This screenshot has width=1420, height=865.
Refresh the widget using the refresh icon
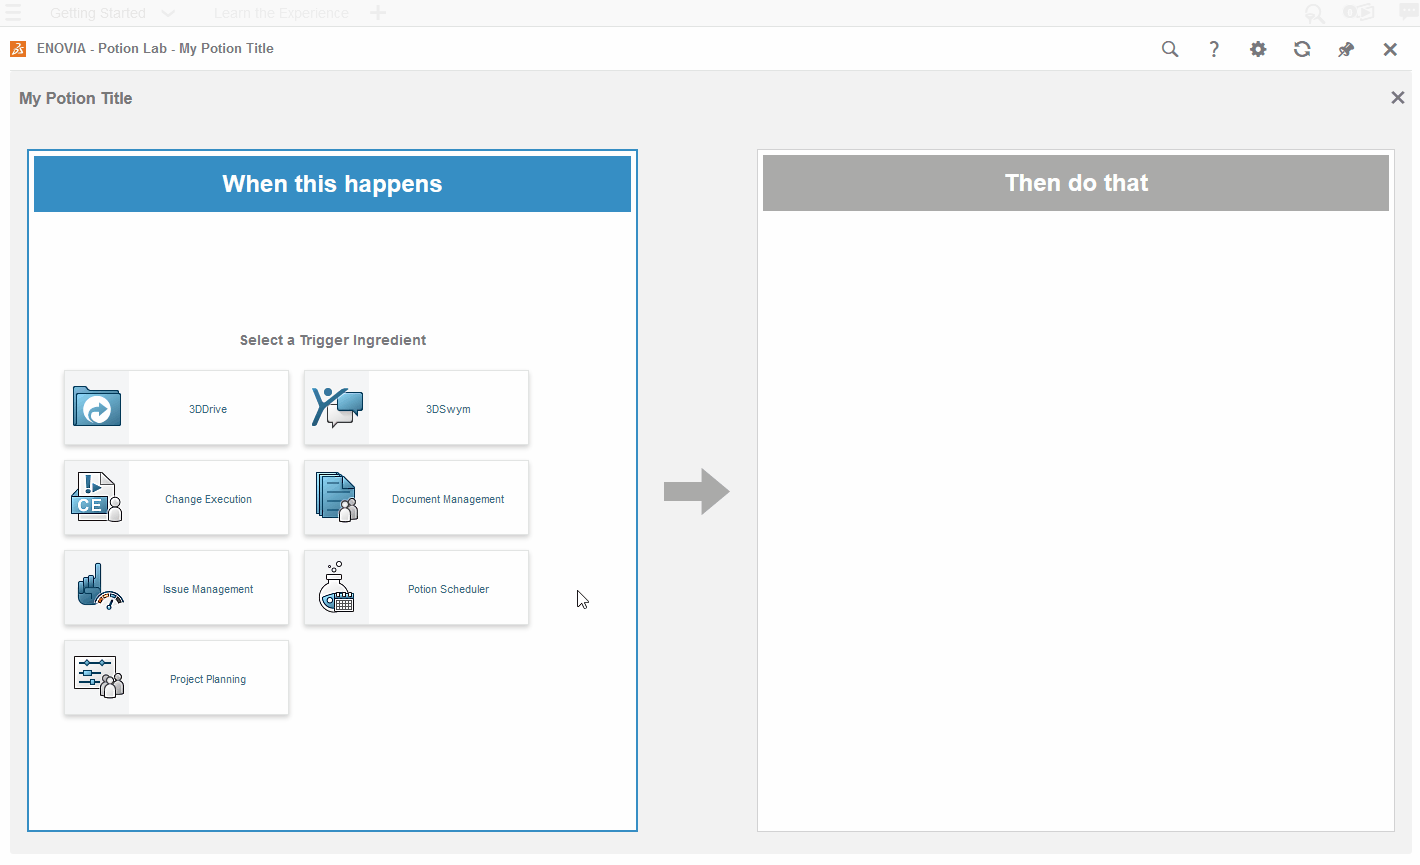click(1302, 49)
